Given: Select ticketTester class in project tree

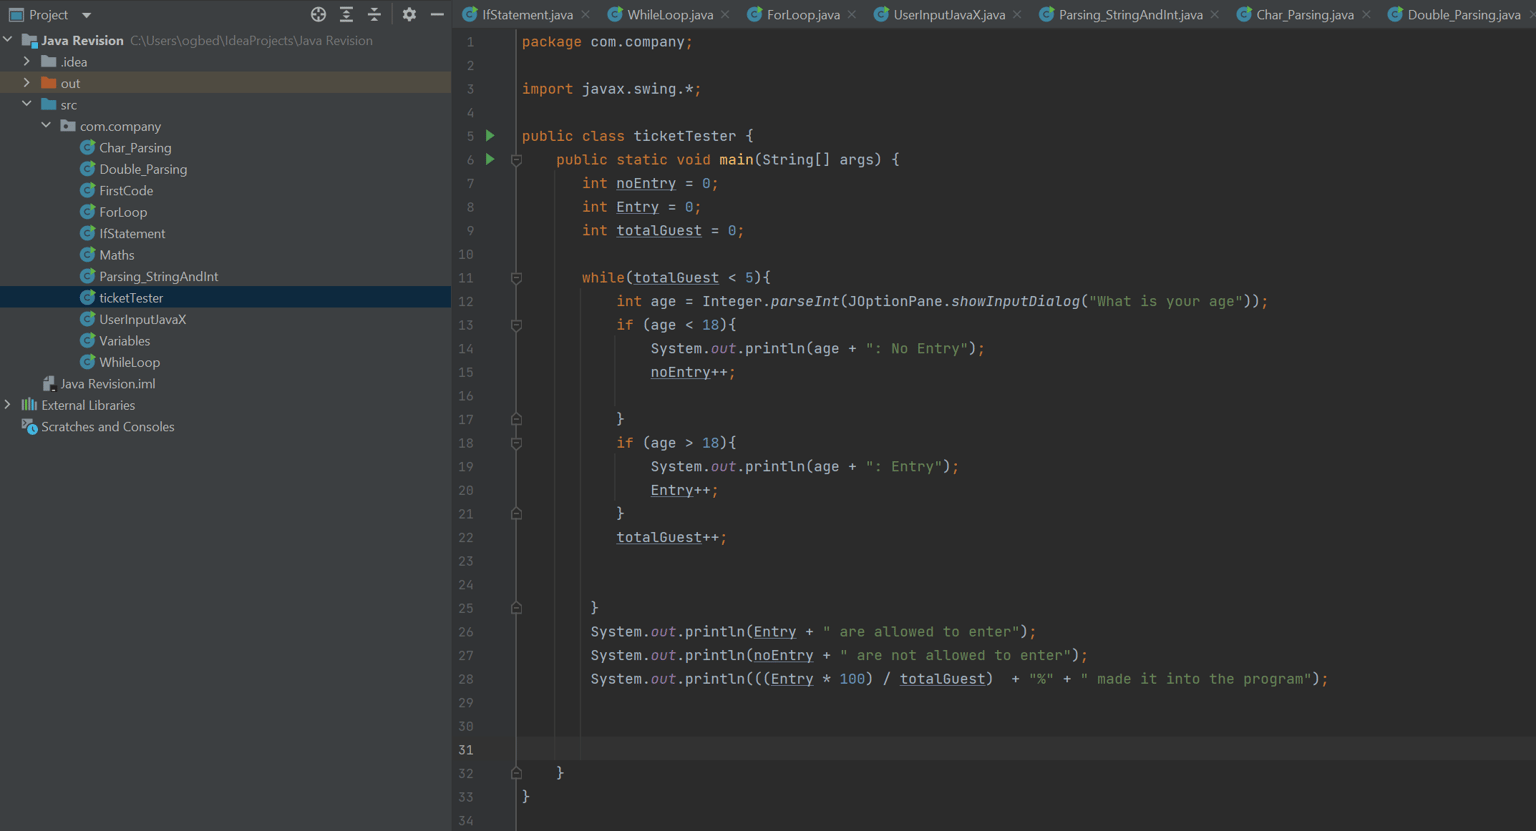Looking at the screenshot, I should [131, 298].
